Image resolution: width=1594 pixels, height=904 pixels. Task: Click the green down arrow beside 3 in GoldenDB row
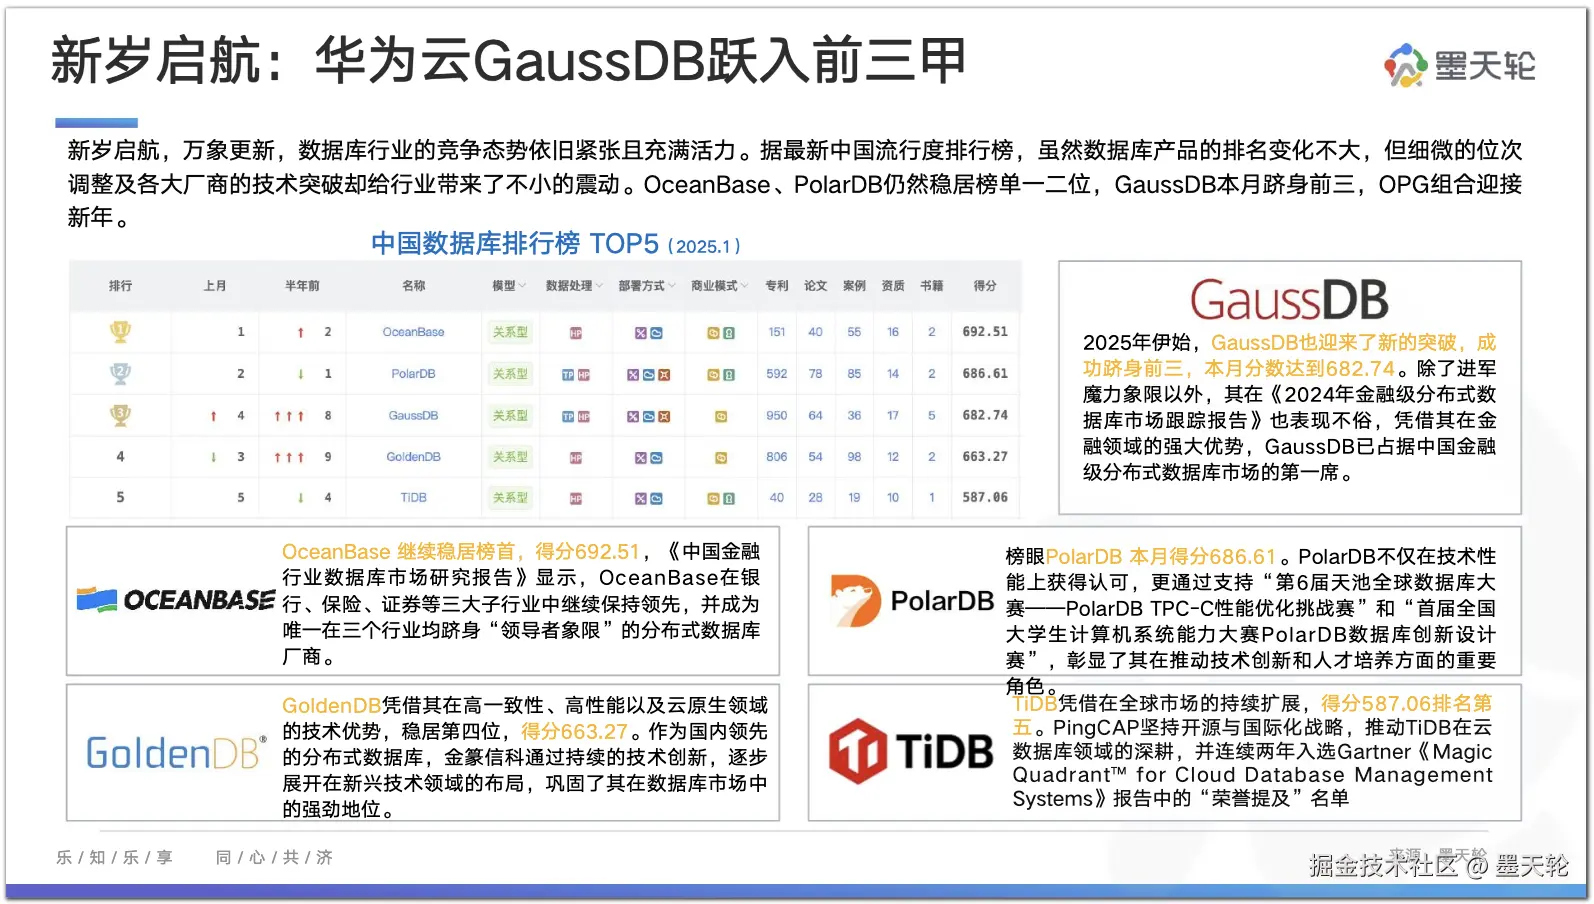pos(213,457)
